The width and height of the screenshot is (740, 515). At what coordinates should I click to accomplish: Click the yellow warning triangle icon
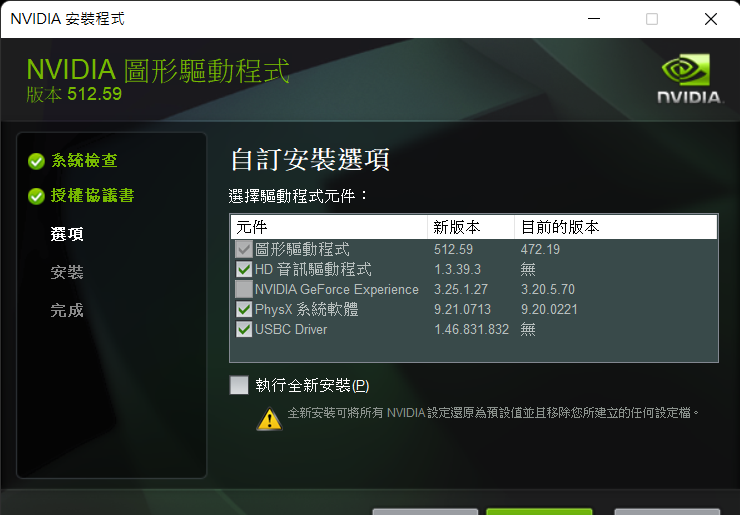coord(269,419)
